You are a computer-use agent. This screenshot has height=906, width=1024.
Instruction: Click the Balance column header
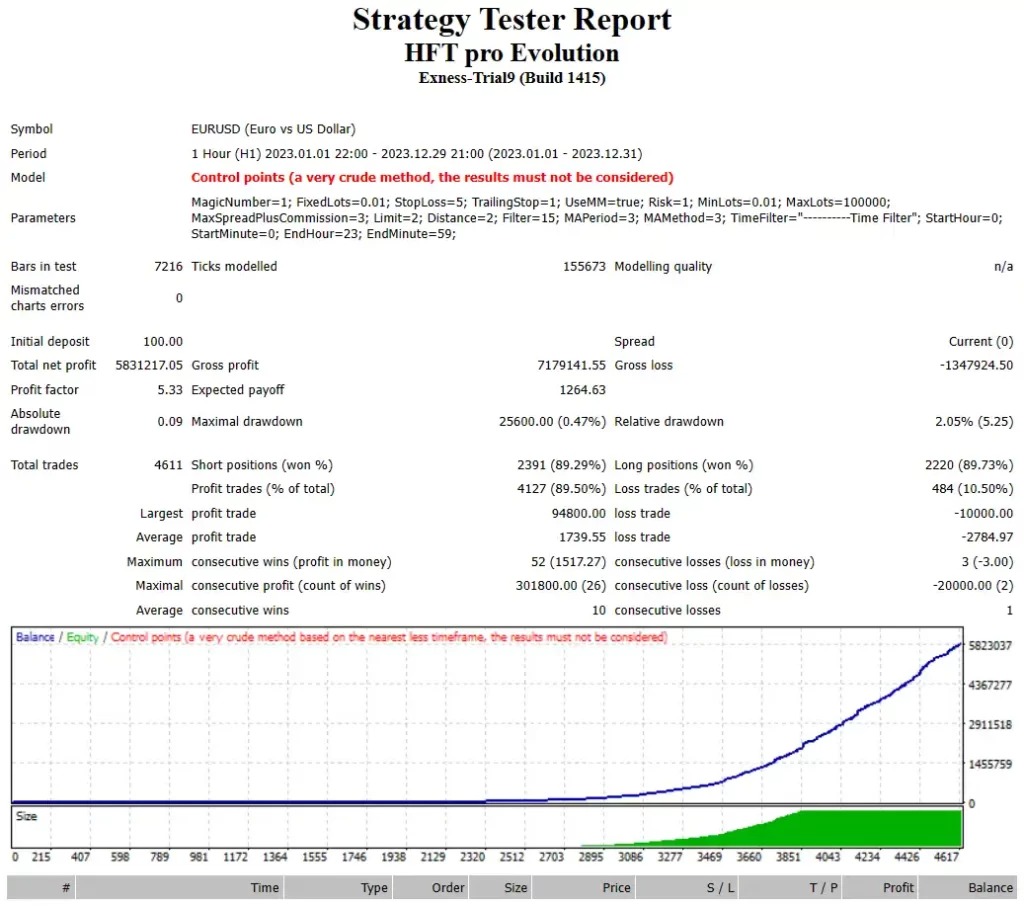pos(988,887)
